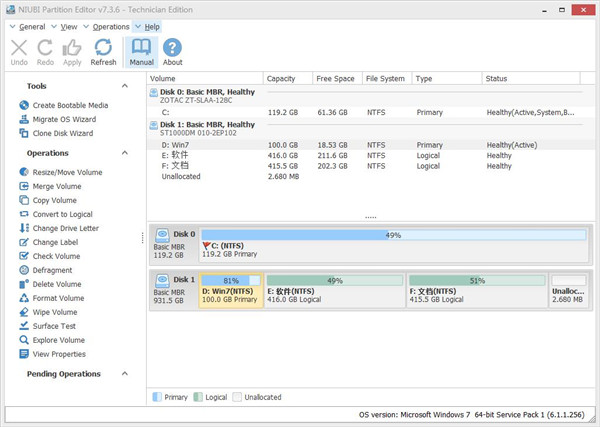Sort by the File System column header

pyautogui.click(x=387, y=78)
